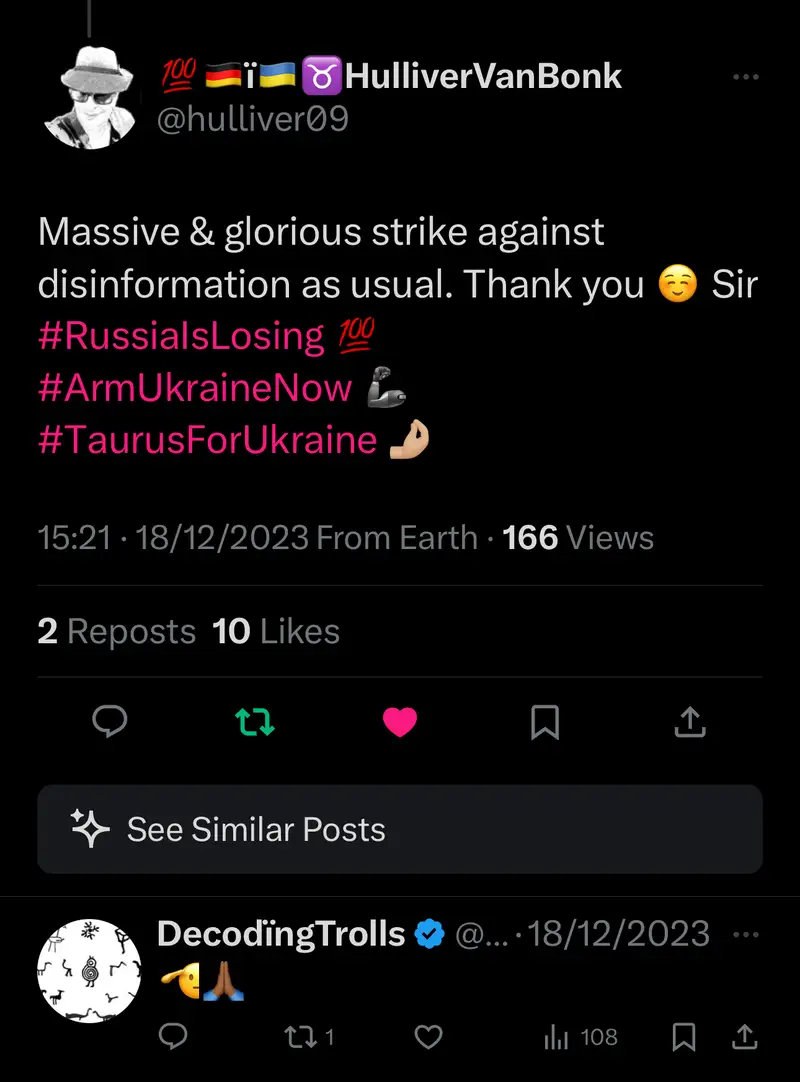800x1082 pixels.
Task: Bookmark the DecodingTrolls reply
Action: tap(684, 1038)
